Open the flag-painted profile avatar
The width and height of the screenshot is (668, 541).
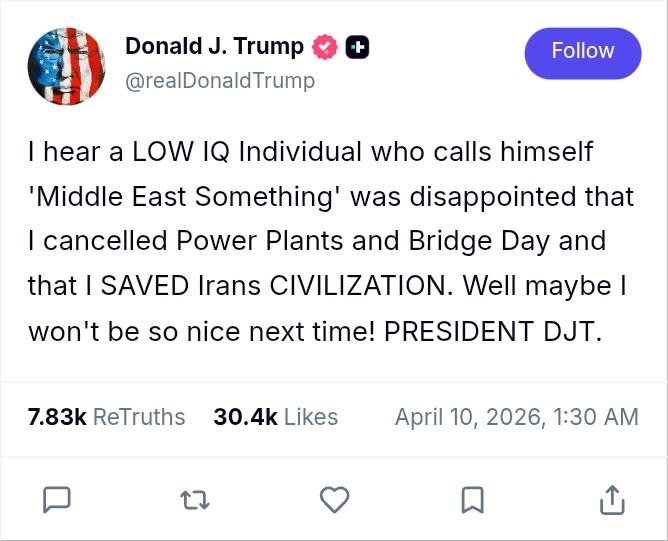(x=66, y=66)
